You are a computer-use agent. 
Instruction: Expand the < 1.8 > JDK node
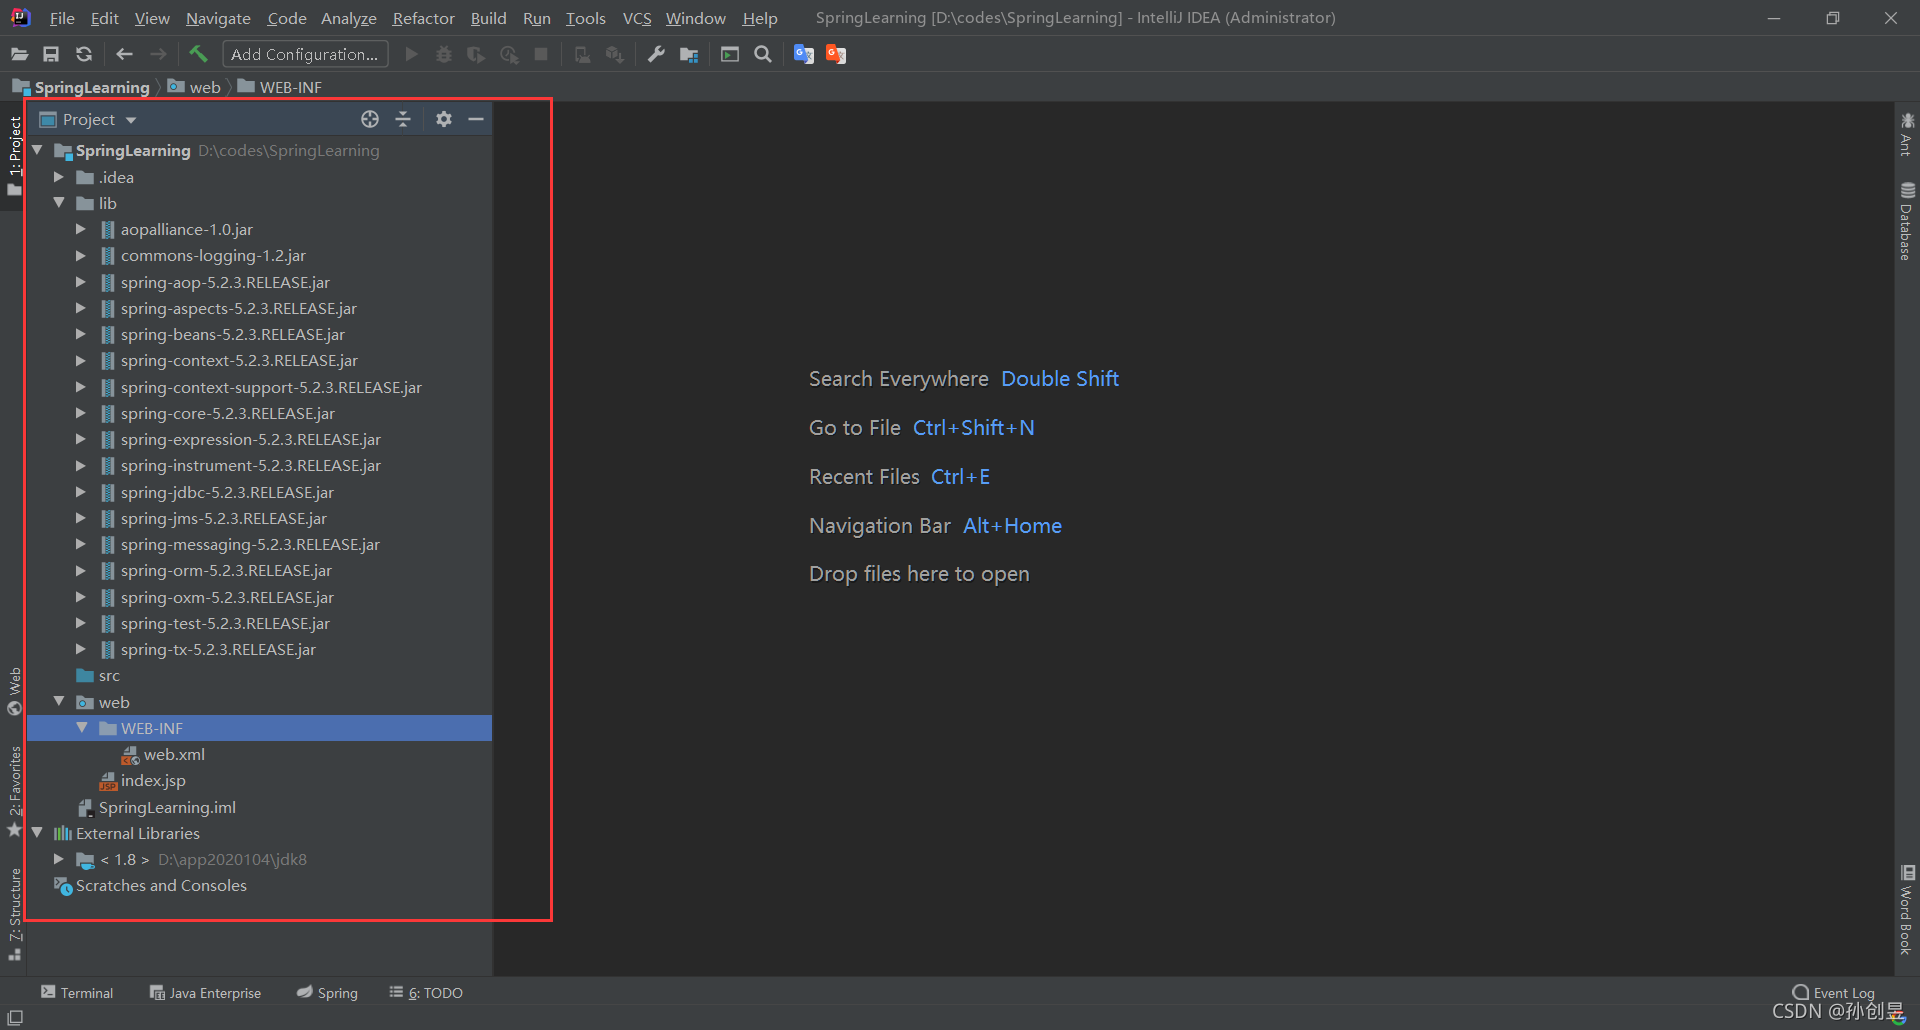tap(59, 859)
